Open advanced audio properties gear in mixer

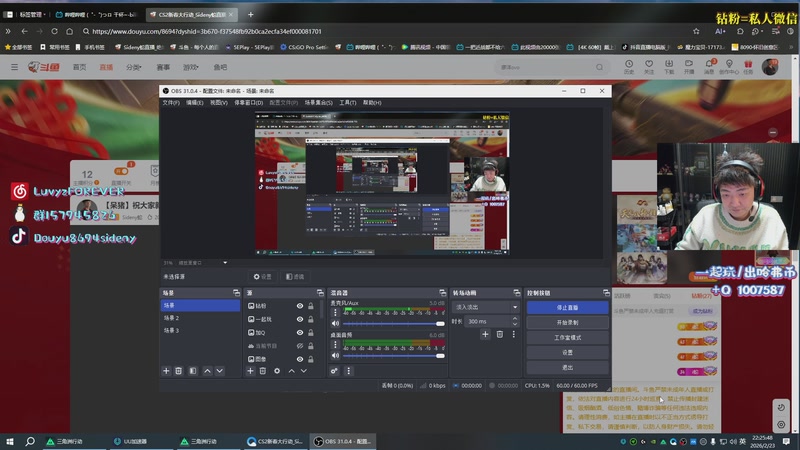(x=334, y=371)
